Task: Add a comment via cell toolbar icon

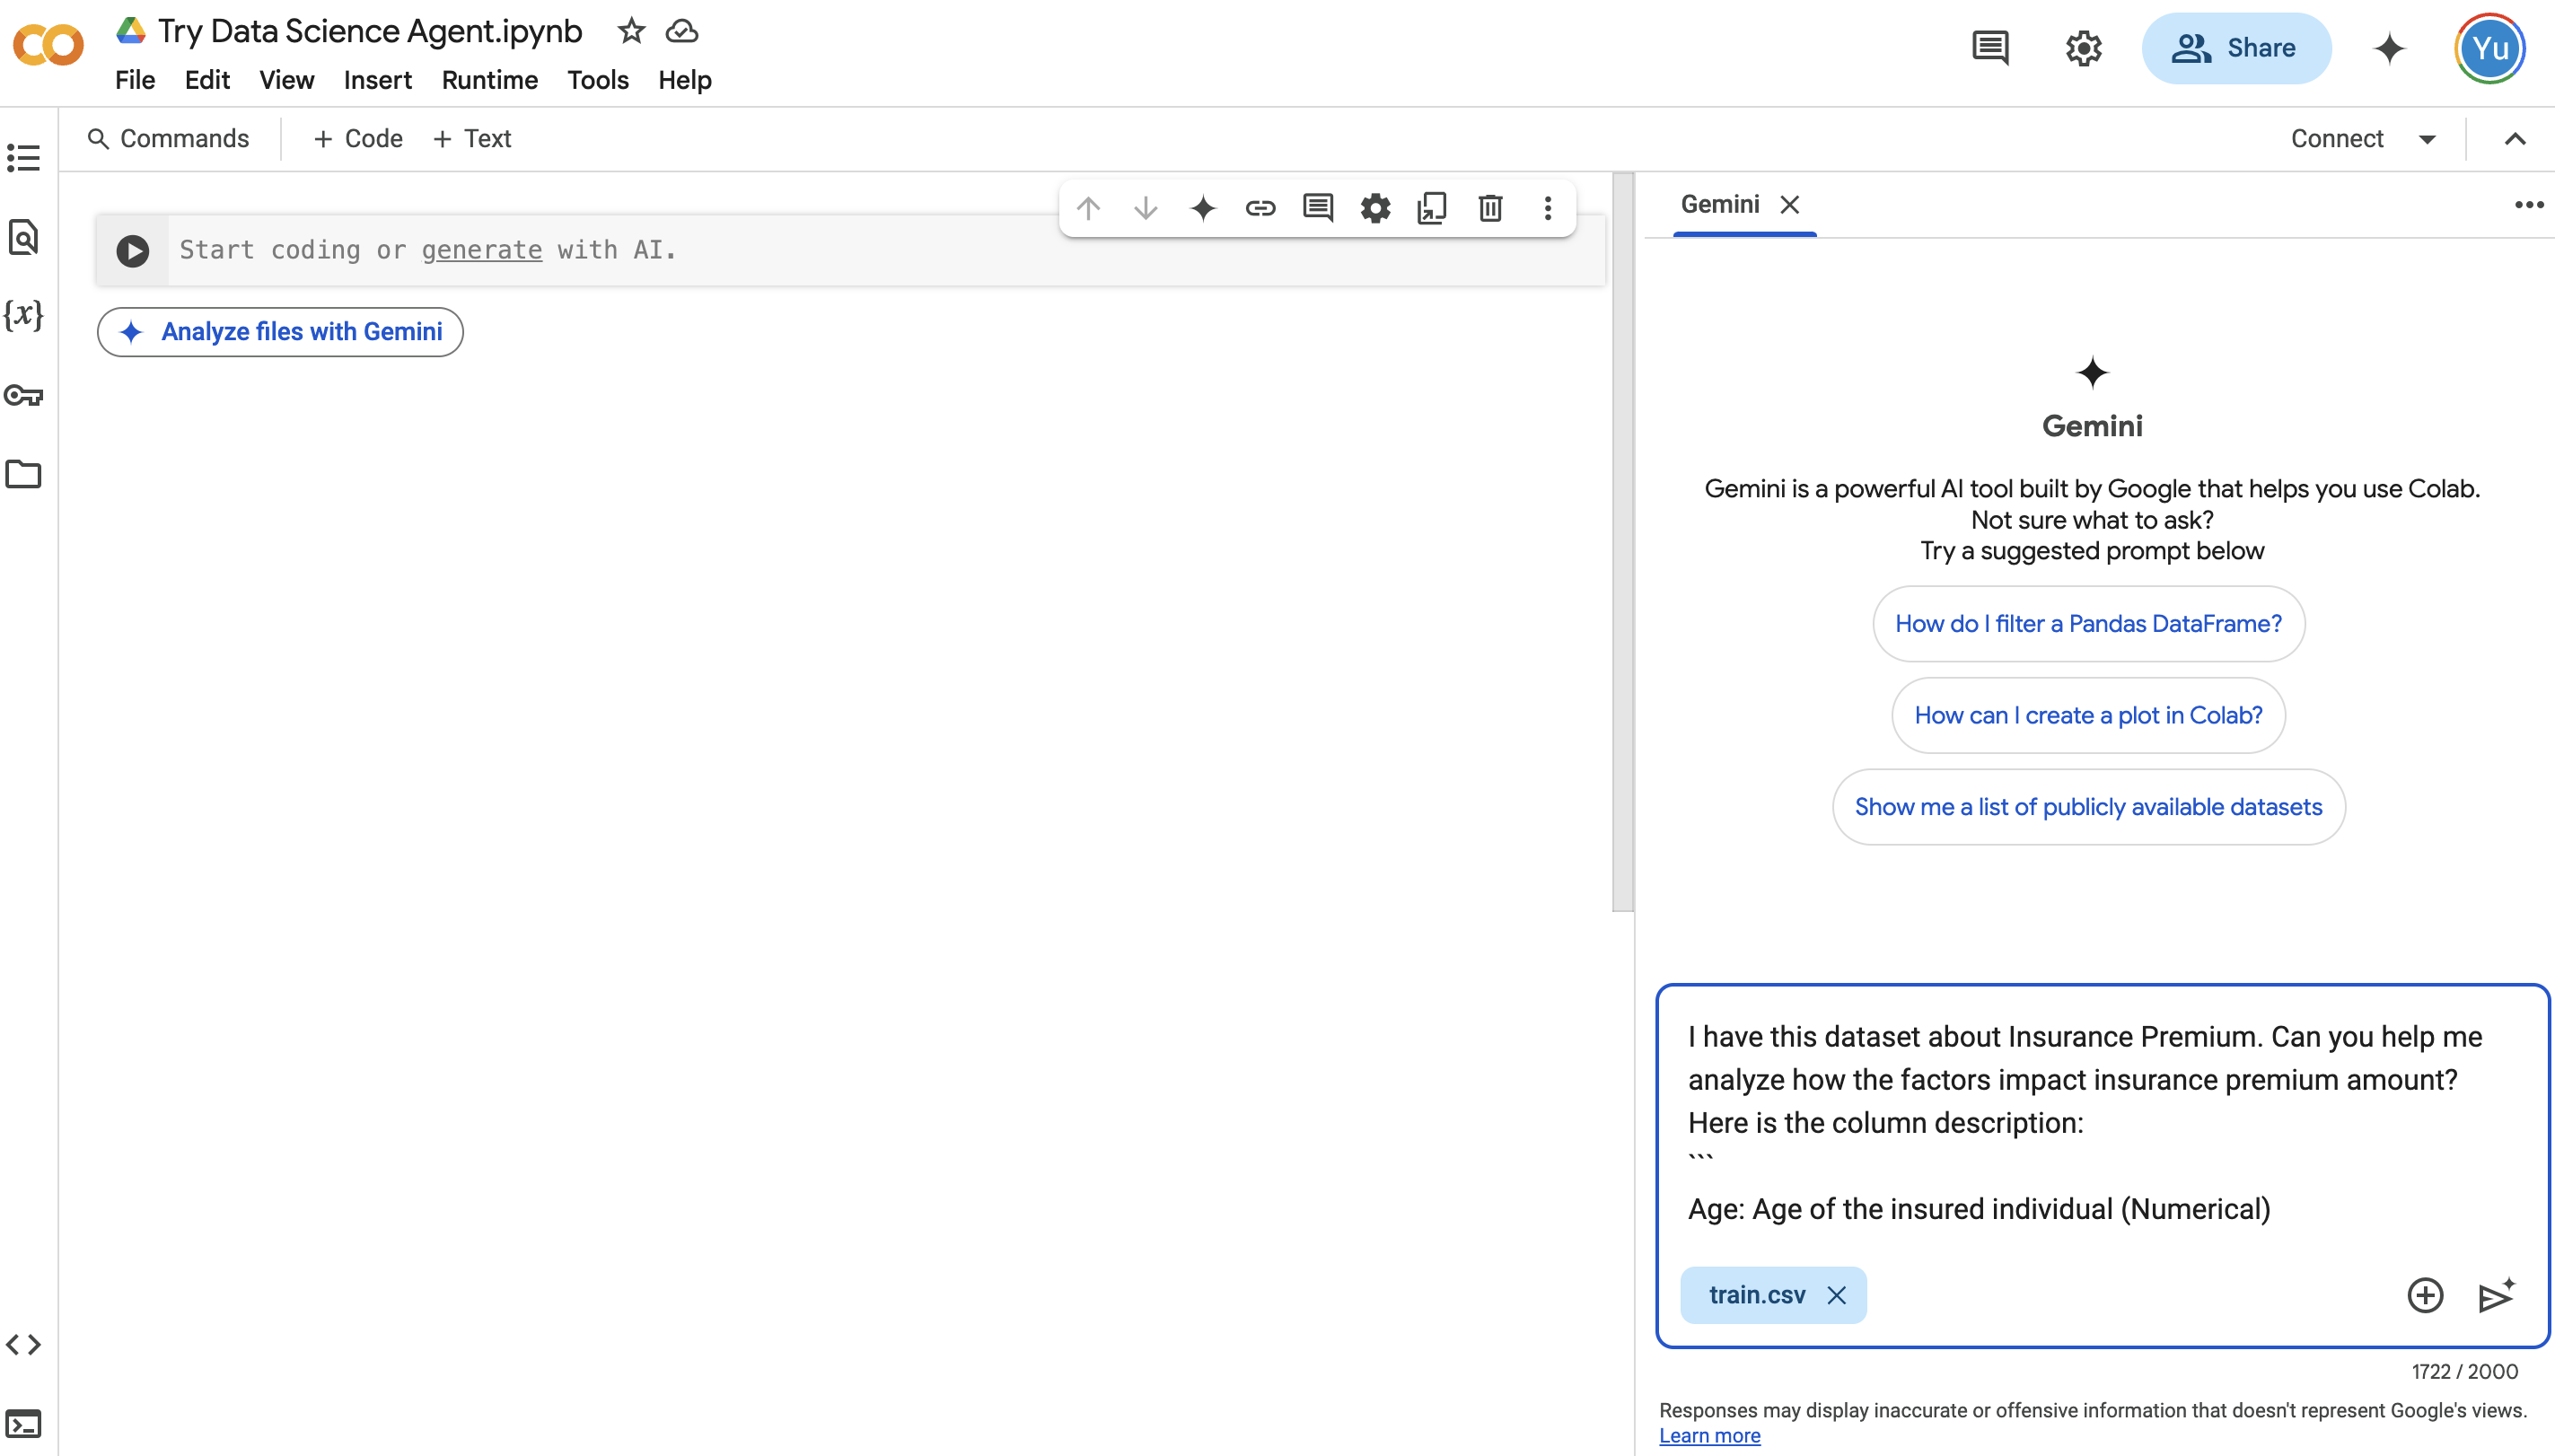Action: coord(1318,208)
